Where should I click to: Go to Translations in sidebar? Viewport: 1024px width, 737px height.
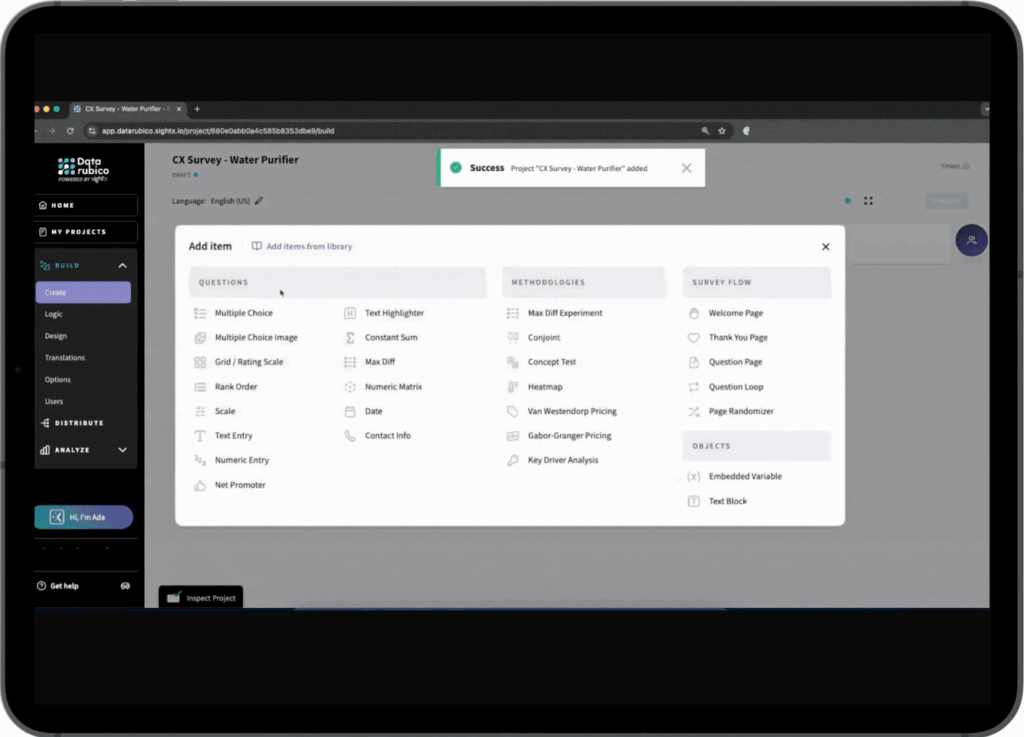[x=64, y=358]
